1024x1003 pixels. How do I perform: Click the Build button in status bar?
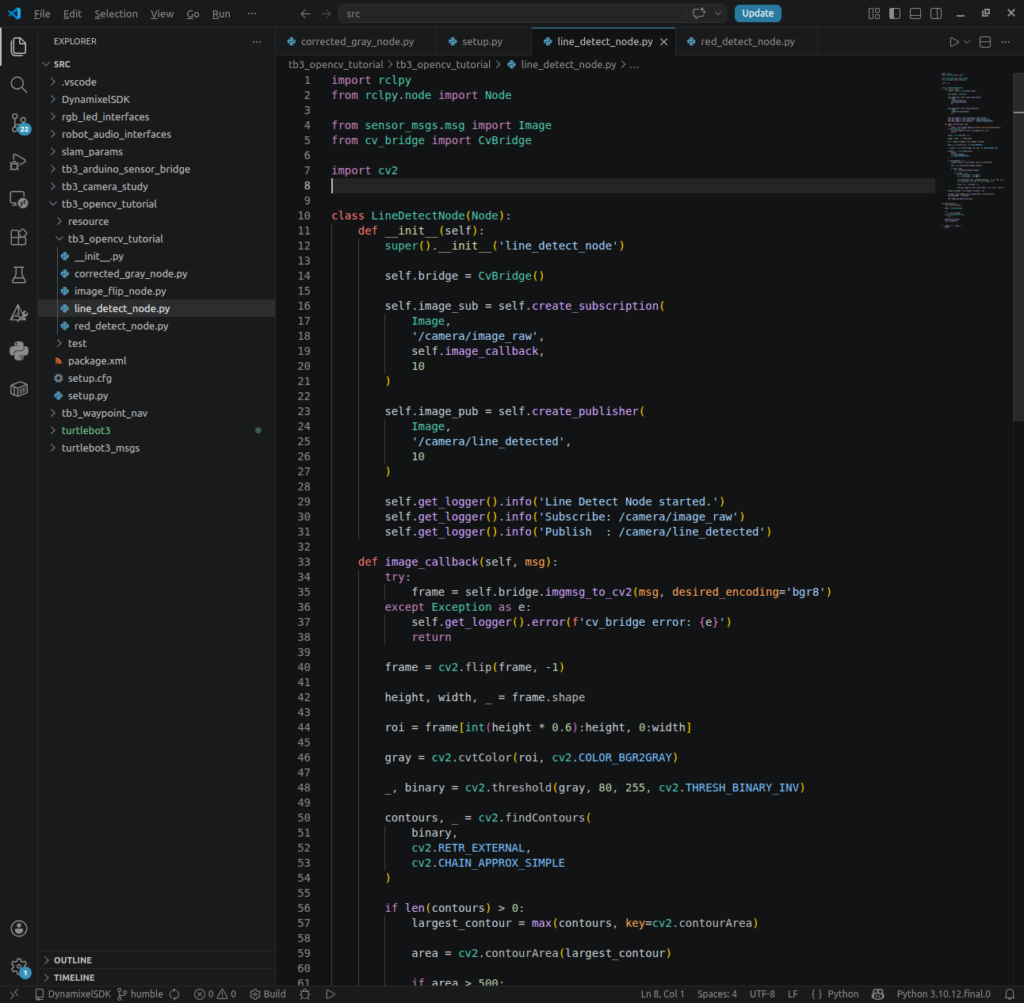point(268,994)
